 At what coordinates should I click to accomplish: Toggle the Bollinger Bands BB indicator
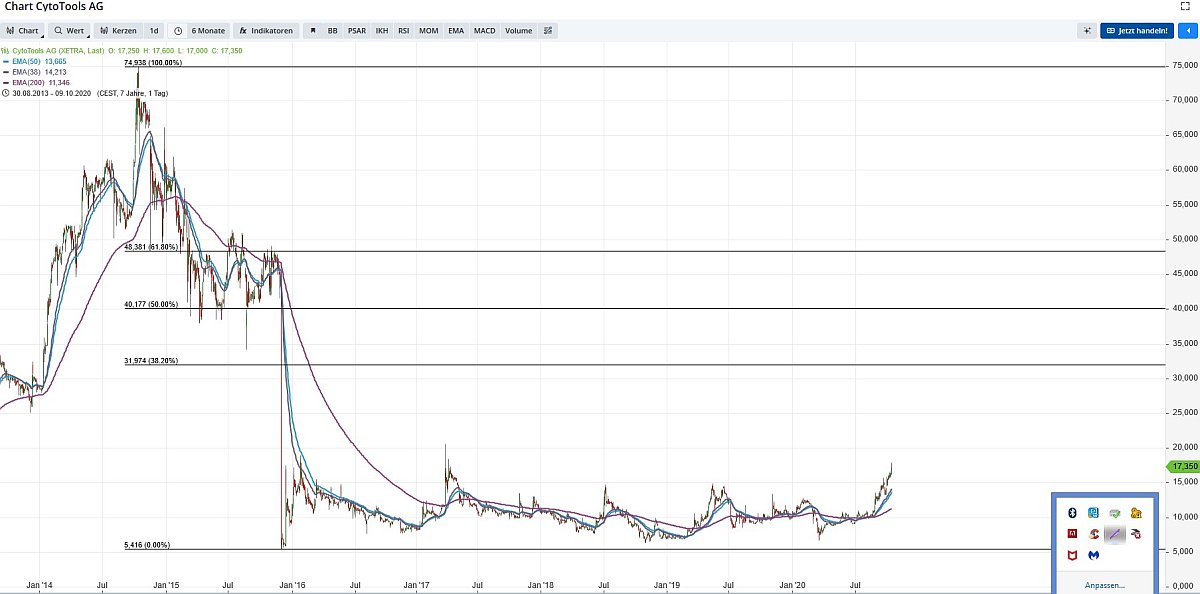(333, 31)
